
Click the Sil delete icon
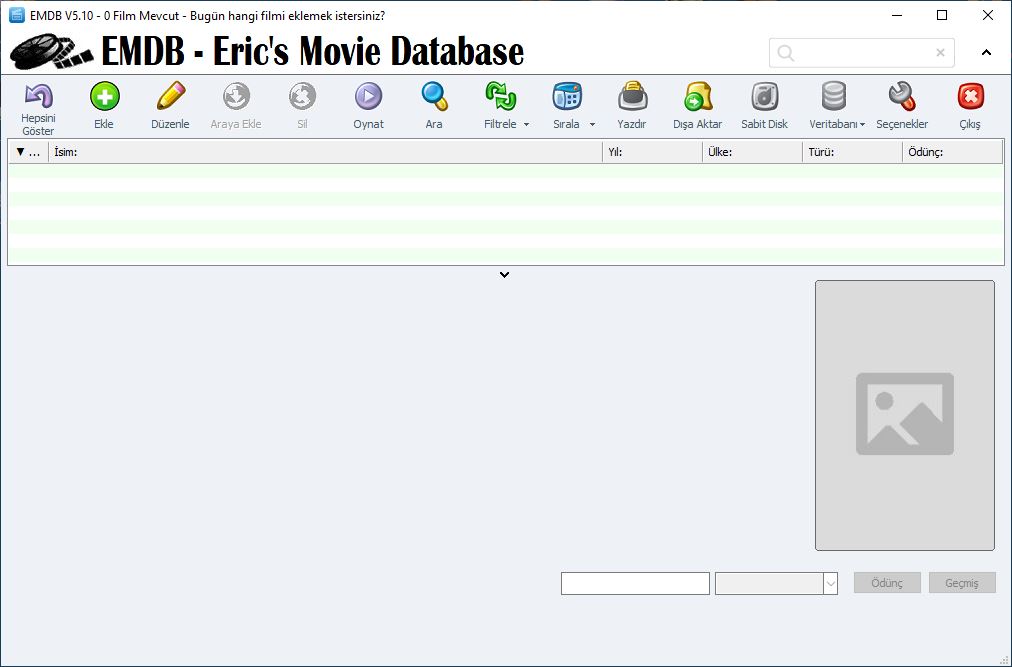click(302, 96)
